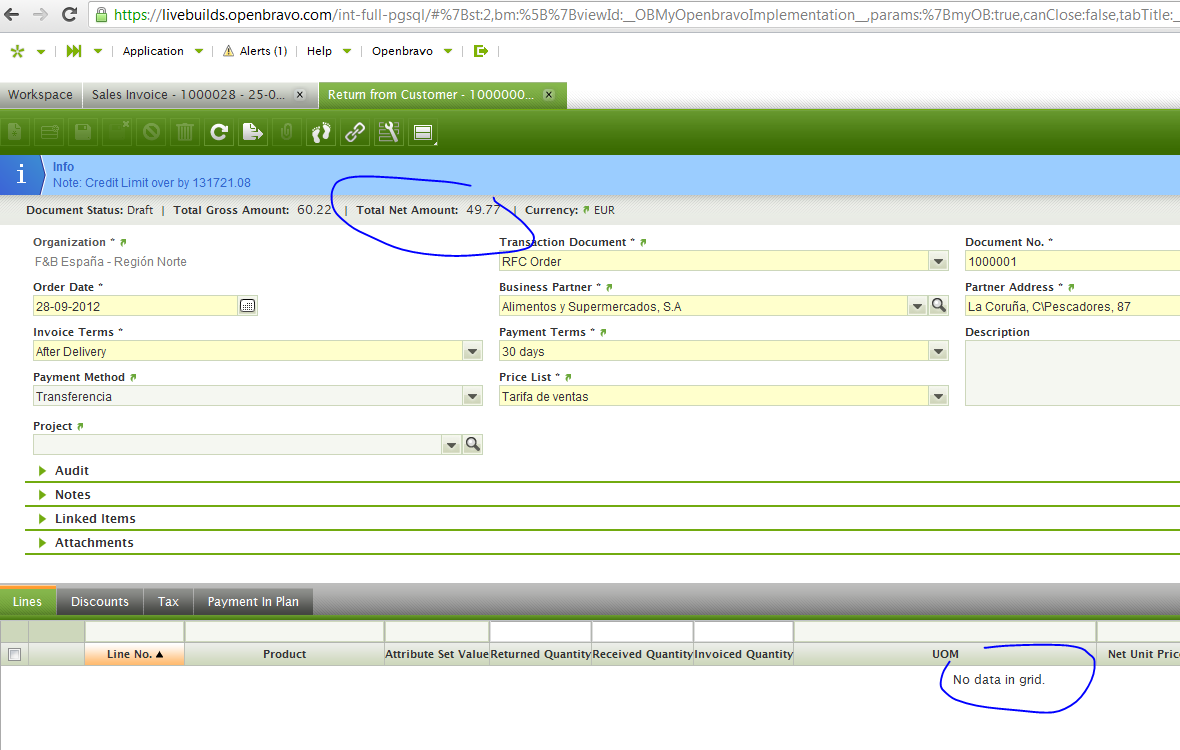Image resolution: width=1180 pixels, height=750 pixels.
Task: Open the Business Partner dropdown arrow
Action: tap(917, 306)
